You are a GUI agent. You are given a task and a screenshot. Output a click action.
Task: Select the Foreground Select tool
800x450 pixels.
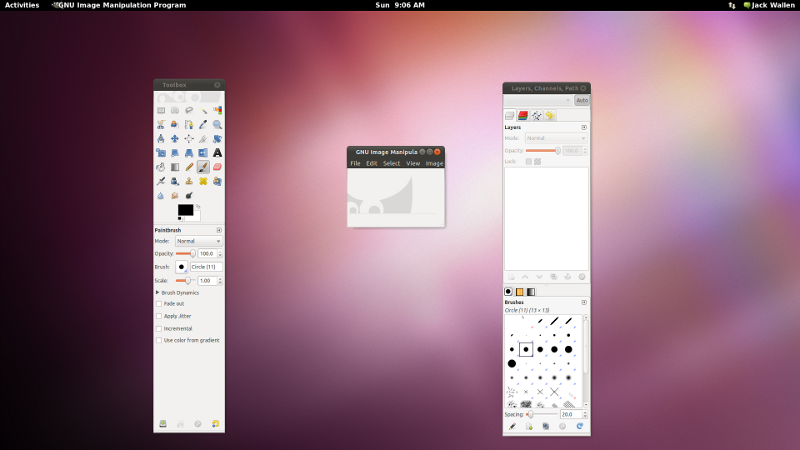coord(175,124)
